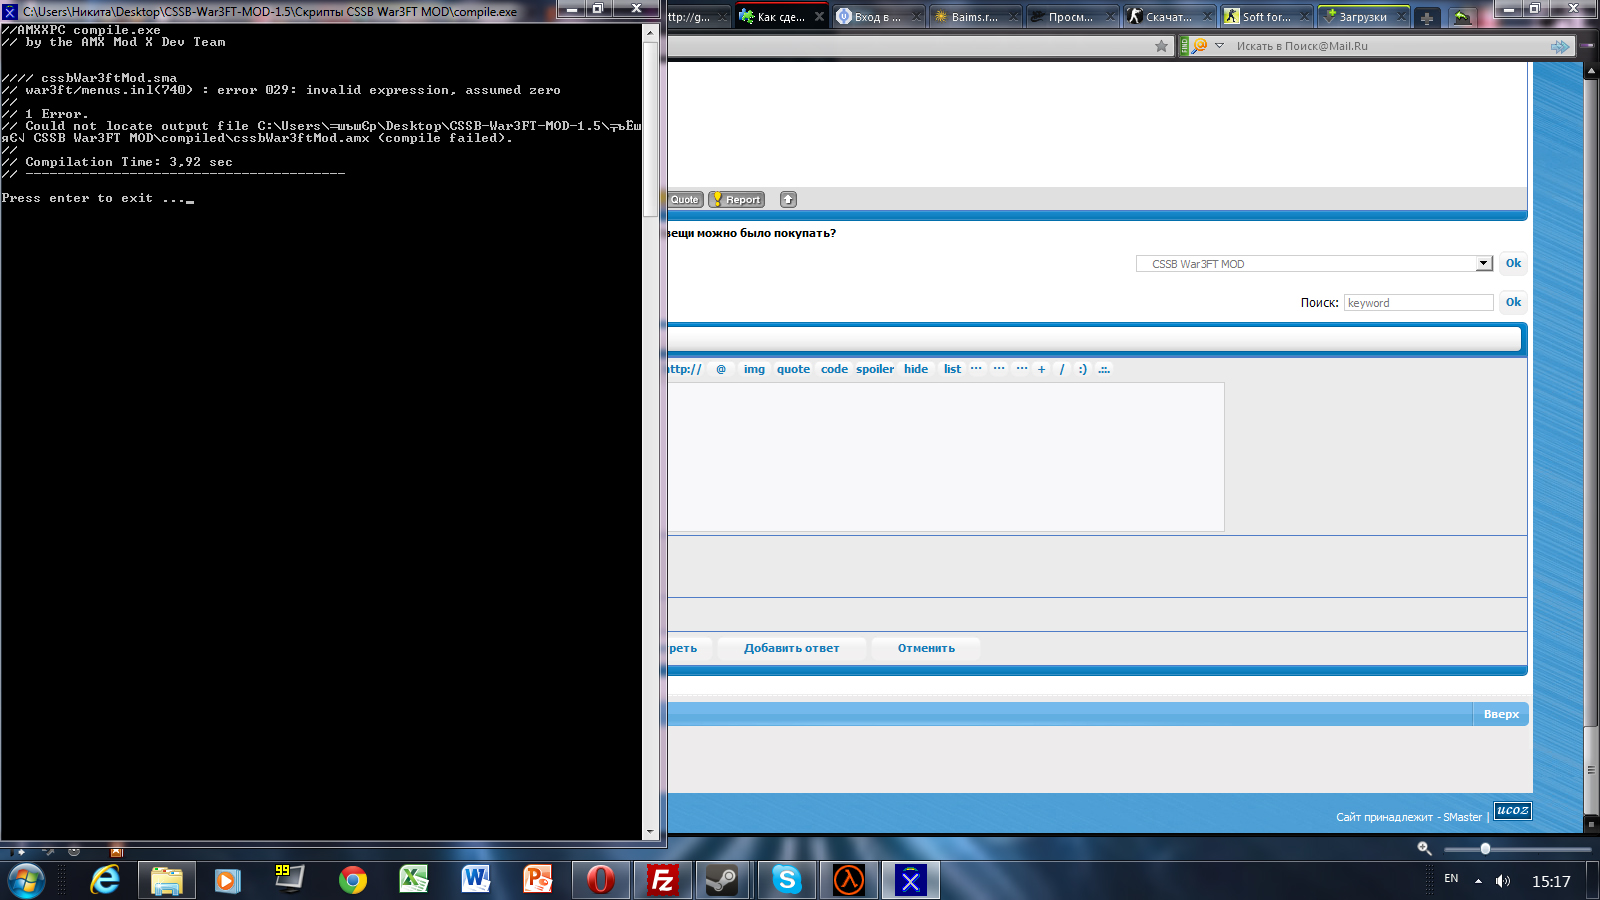Click the bookmark star in the address bar

(x=1161, y=46)
